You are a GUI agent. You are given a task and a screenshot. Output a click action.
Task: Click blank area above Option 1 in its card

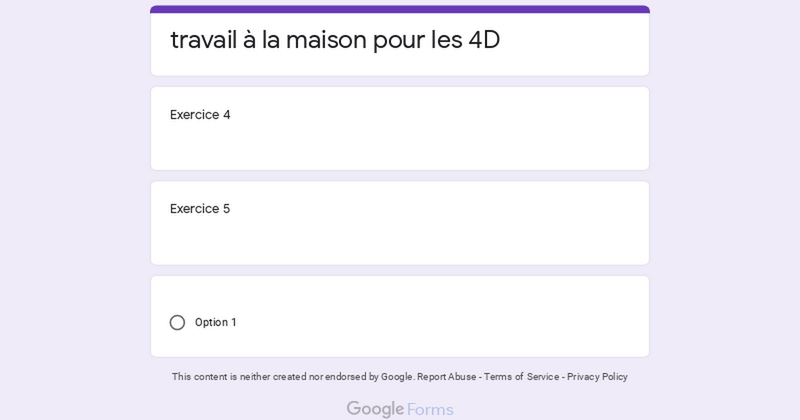point(400,293)
